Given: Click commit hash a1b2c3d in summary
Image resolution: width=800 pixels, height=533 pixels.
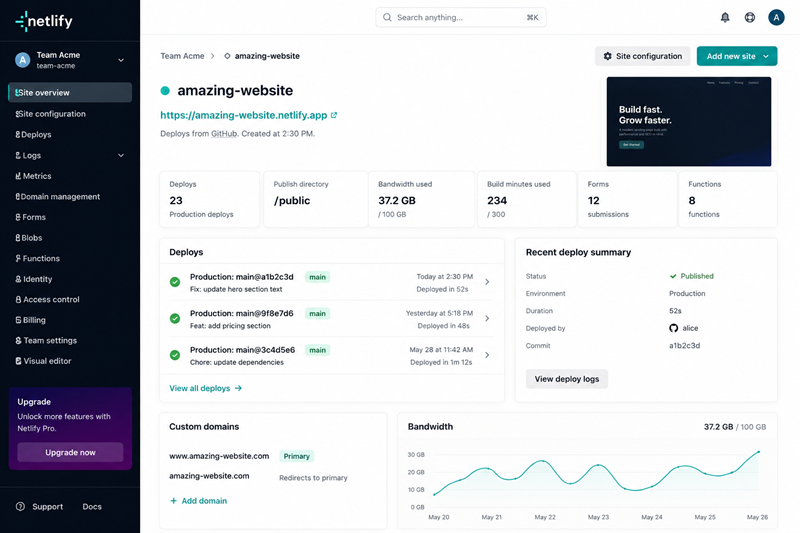Looking at the screenshot, I should (684, 345).
